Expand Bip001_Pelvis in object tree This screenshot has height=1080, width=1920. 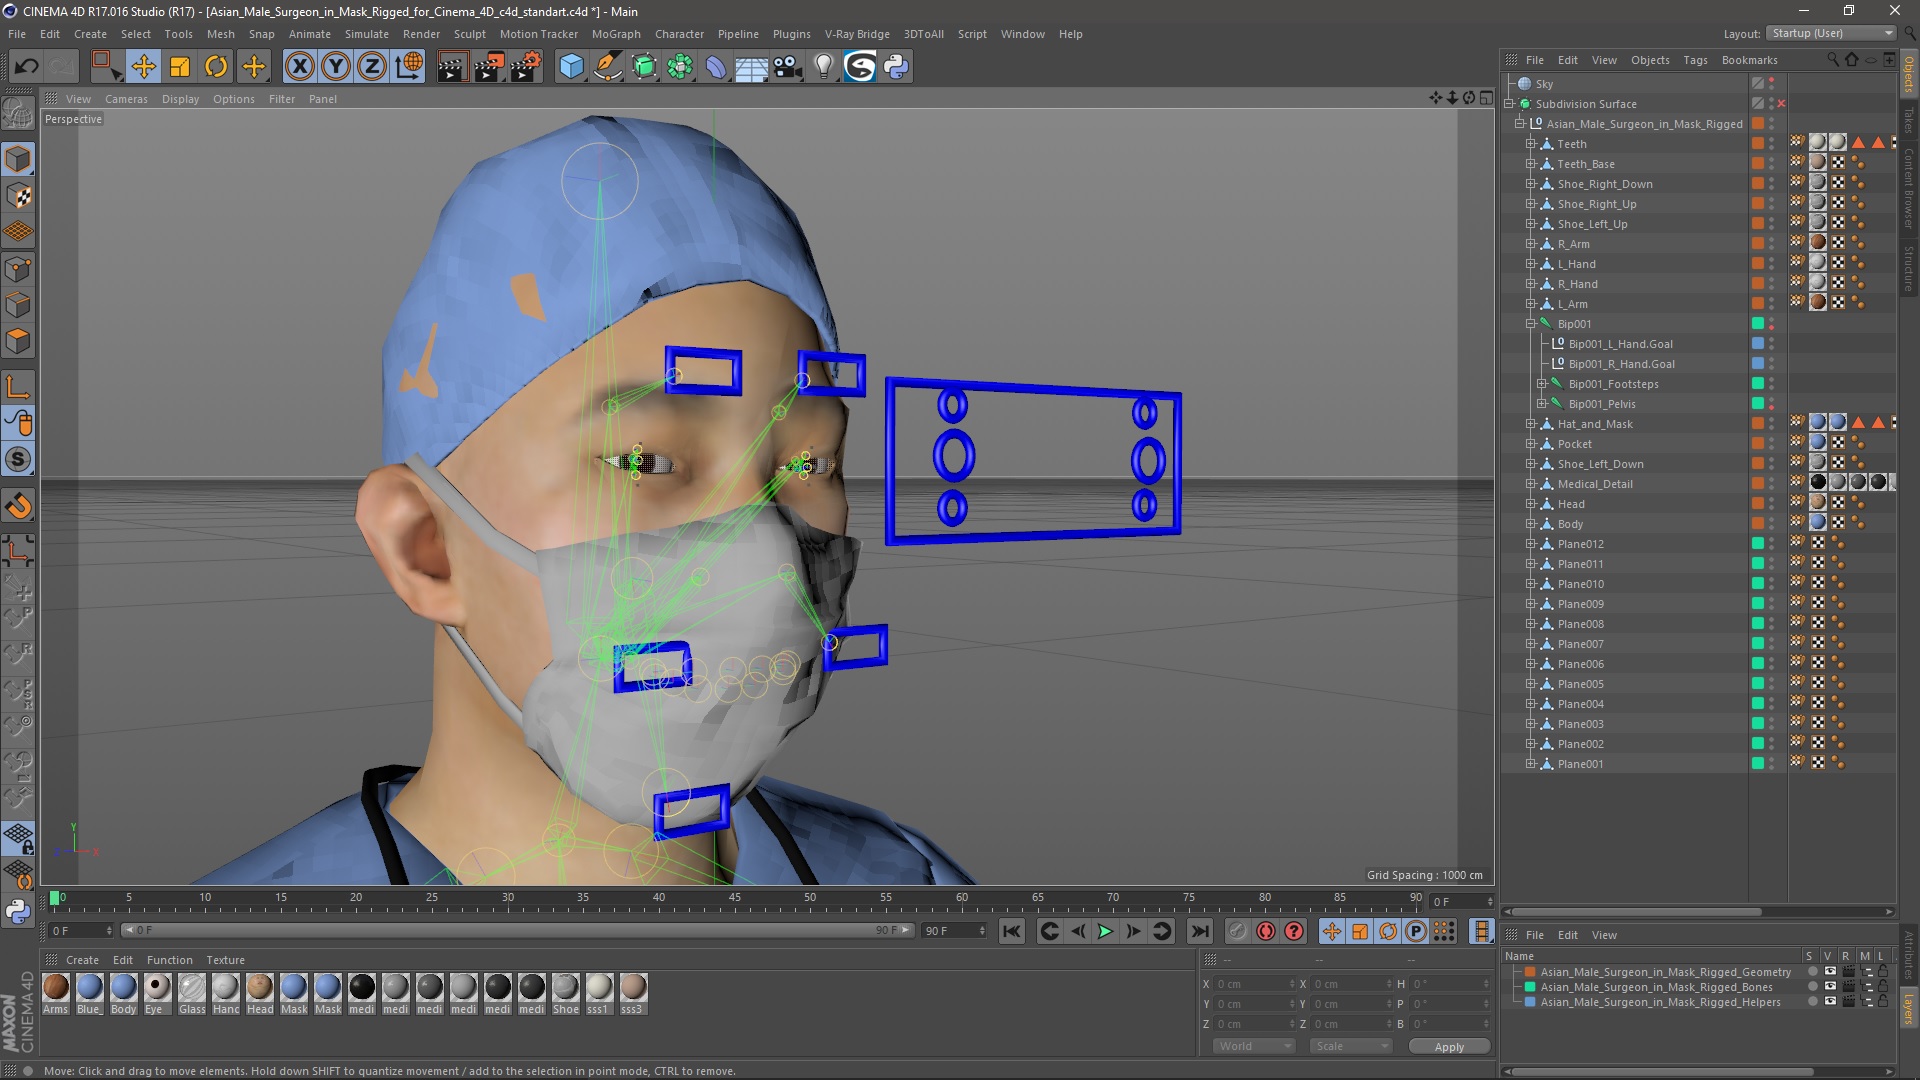[x=1541, y=404]
